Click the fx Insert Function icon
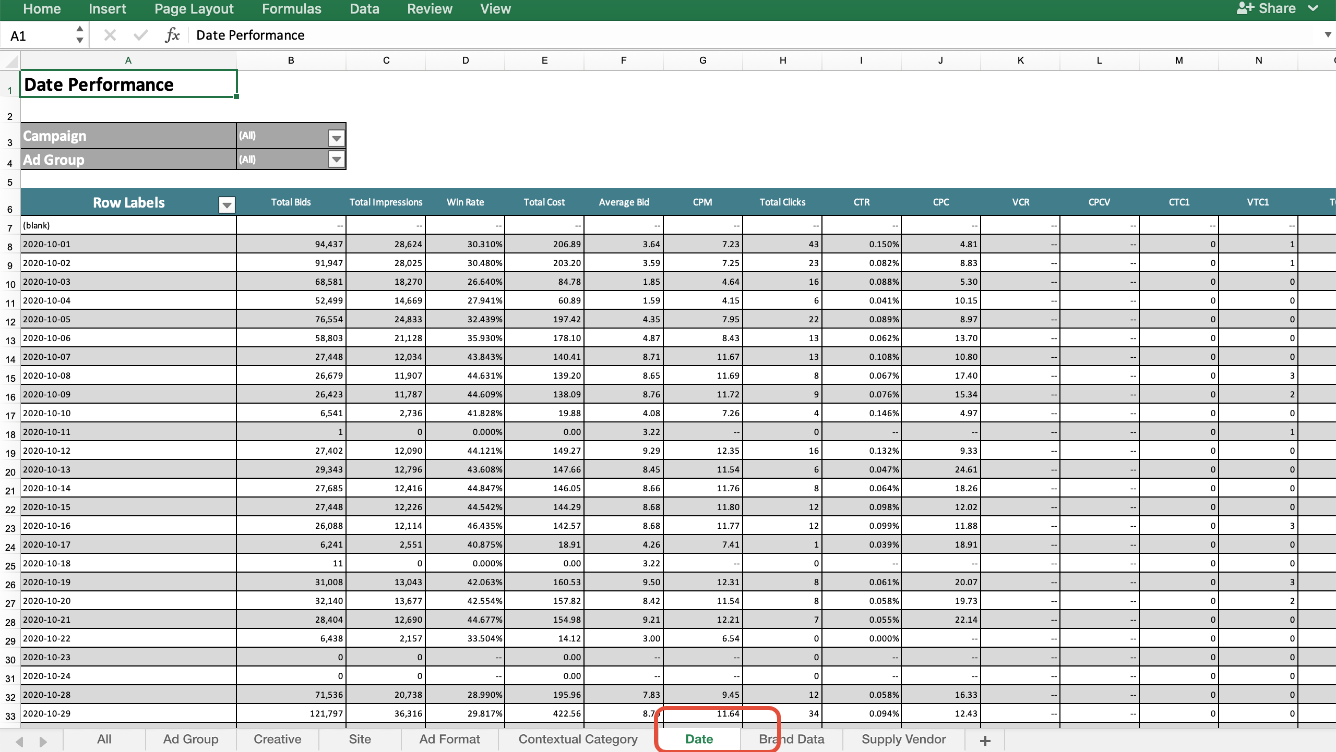This screenshot has height=752, width=1336. 172,35
